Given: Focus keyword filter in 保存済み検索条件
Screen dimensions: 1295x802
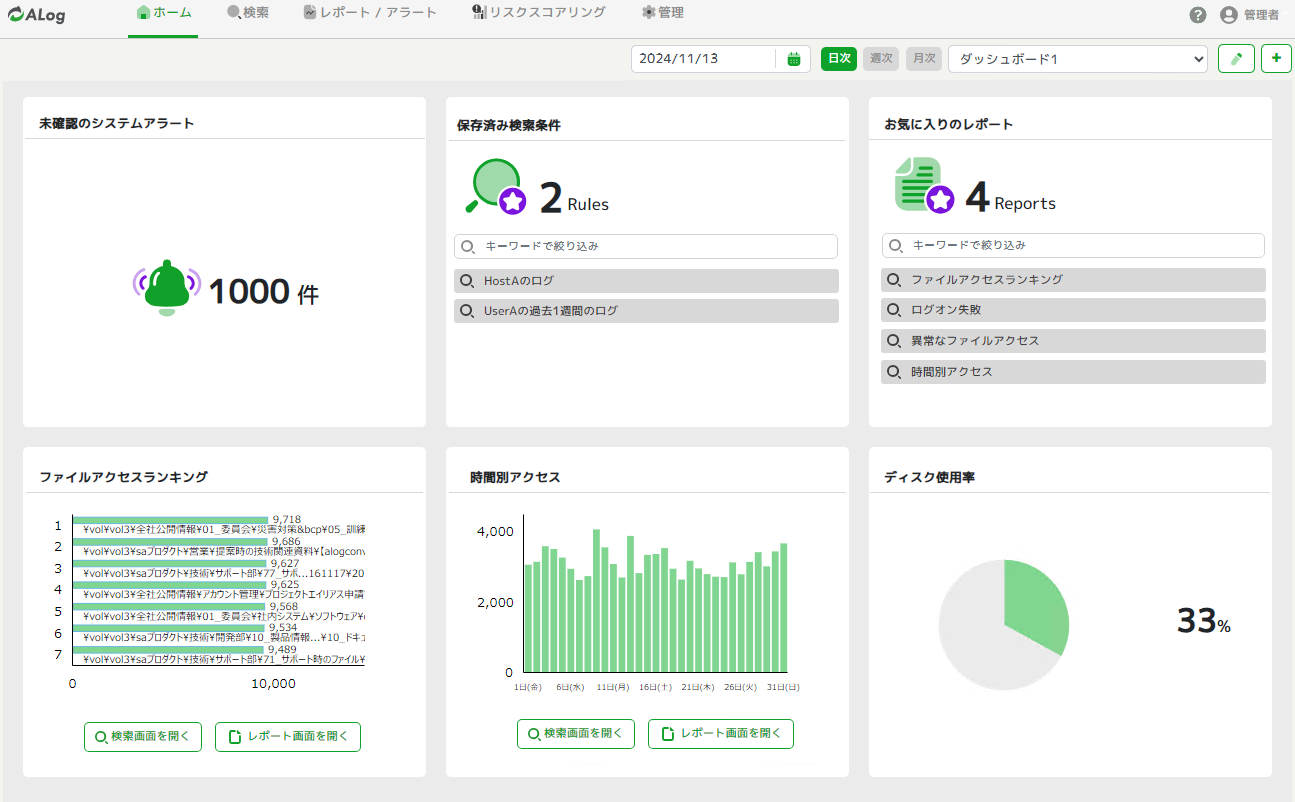Looking at the screenshot, I should click(x=646, y=246).
